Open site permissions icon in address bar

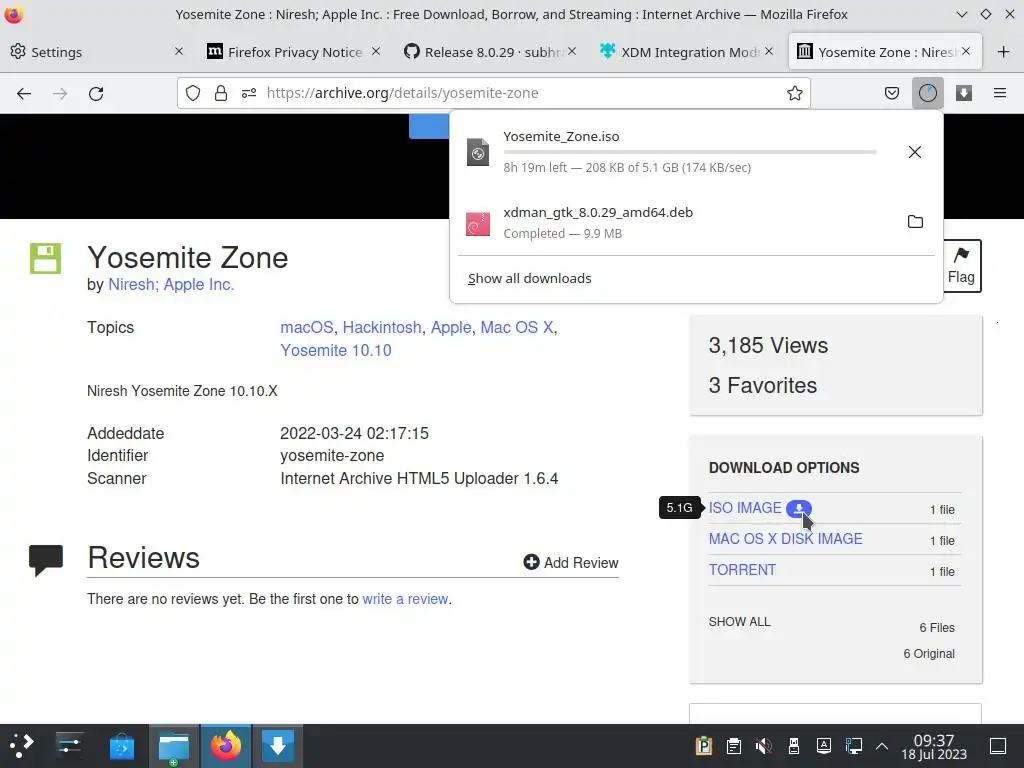click(249, 93)
